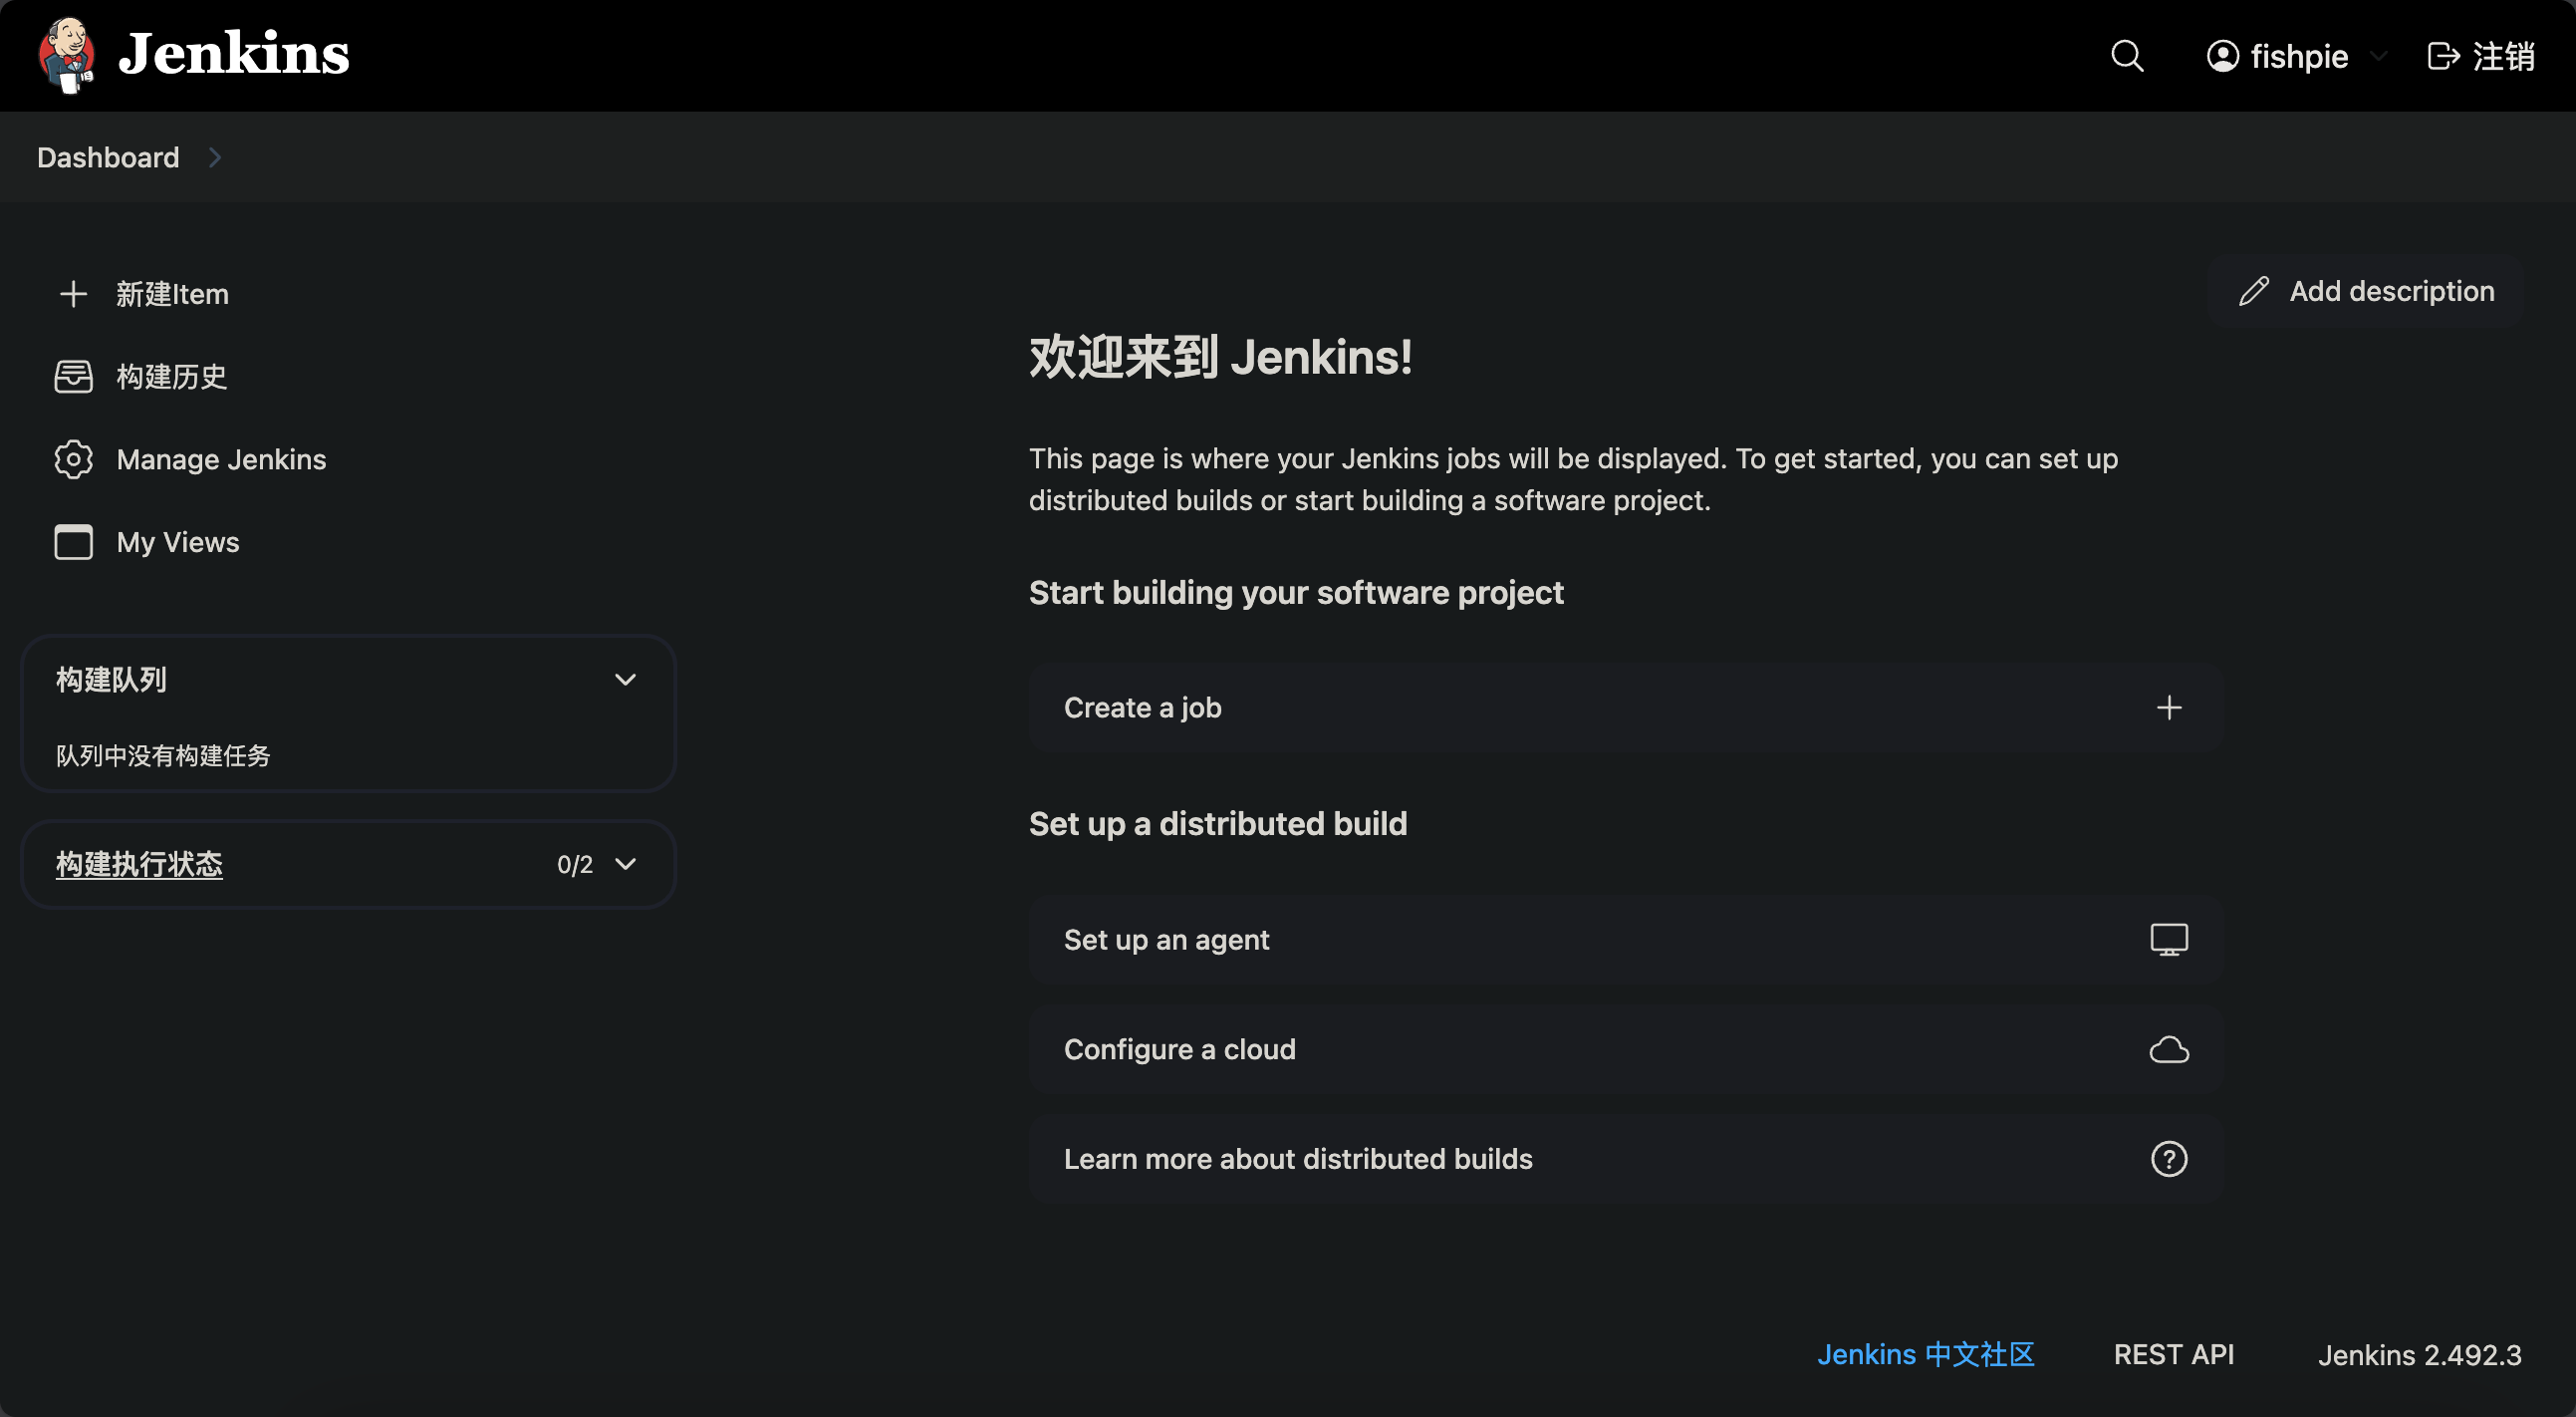Screen dimensions: 2576x1417
Task: Click the 构建历史 inbox icon
Action: point(73,377)
